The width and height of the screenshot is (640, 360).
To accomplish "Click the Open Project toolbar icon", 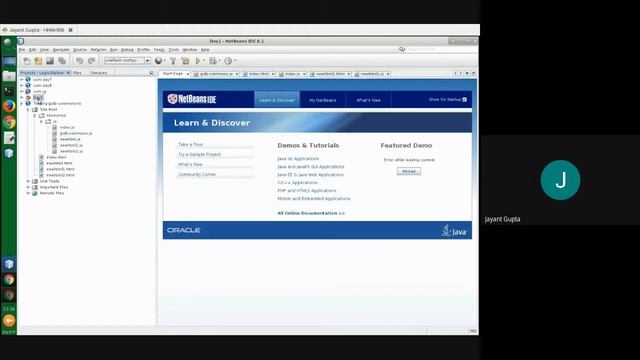I will click(50, 61).
